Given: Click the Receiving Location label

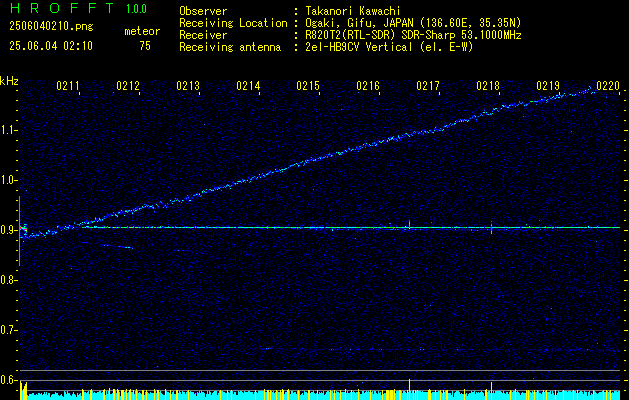Looking at the screenshot, I should (233, 23).
